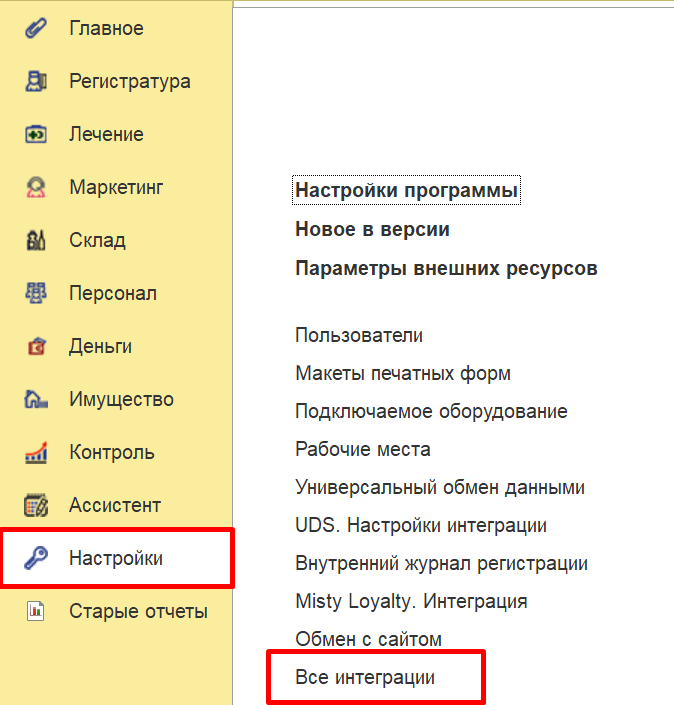Open Универсальный обмен данными
Image resolution: width=674 pixels, height=705 pixels.
coord(440,487)
